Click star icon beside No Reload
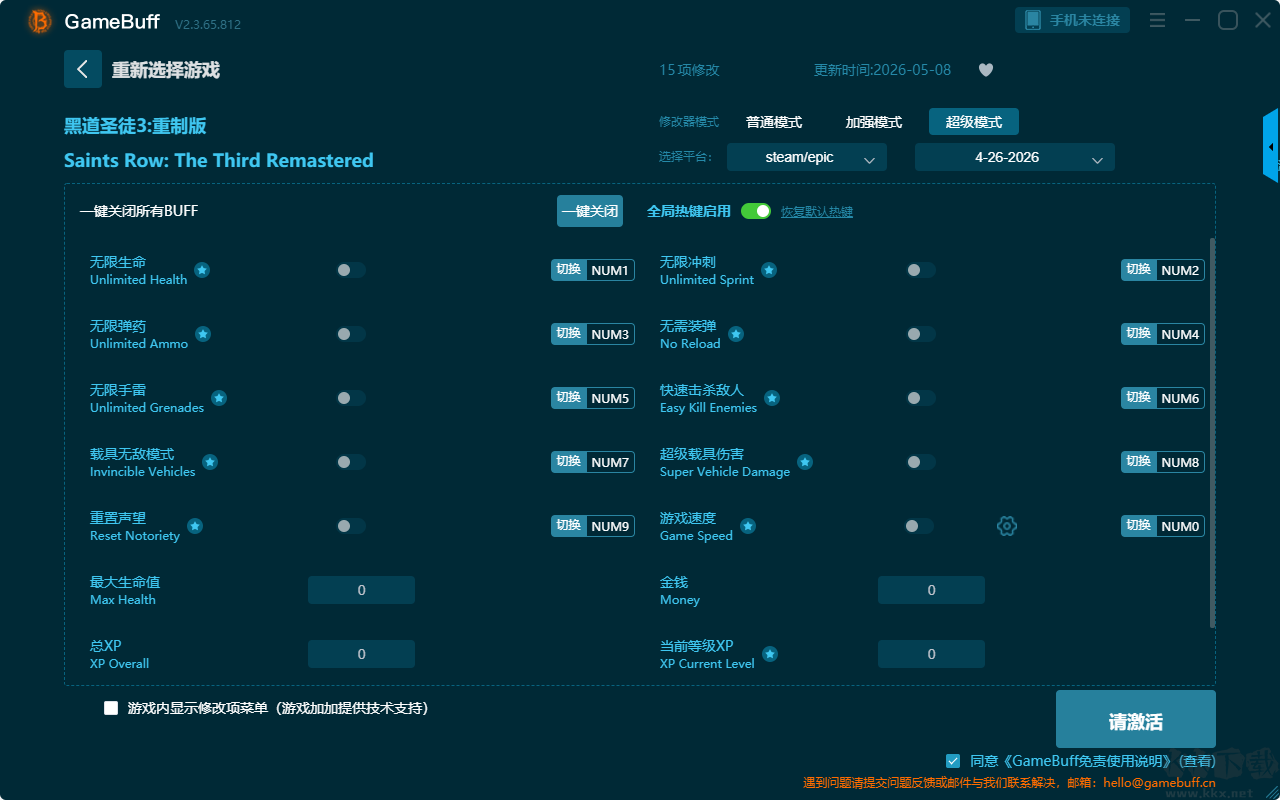 click(x=736, y=334)
